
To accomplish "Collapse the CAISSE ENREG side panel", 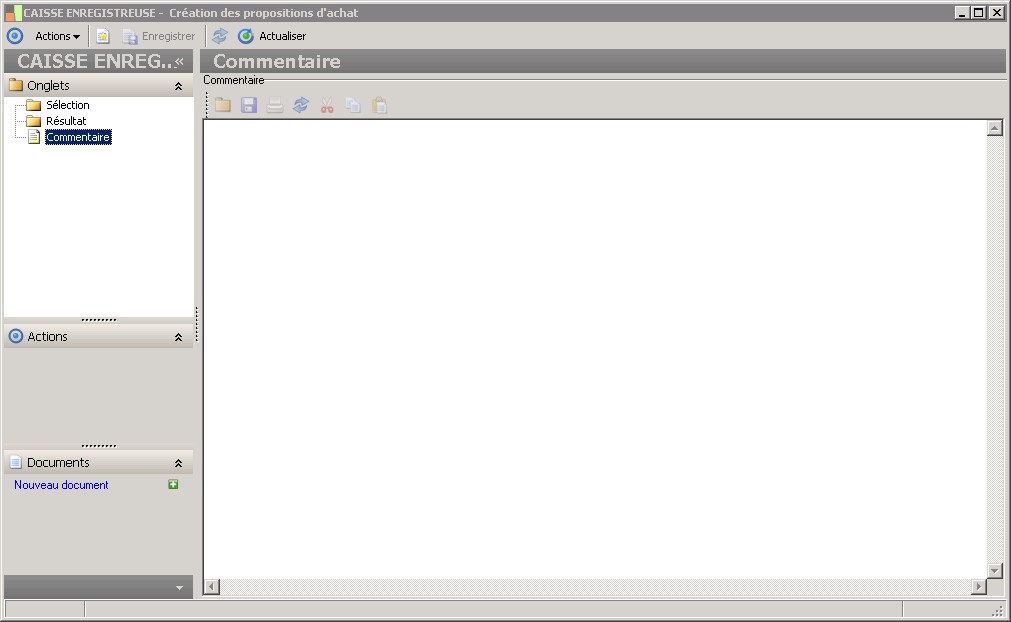I will (179, 61).
